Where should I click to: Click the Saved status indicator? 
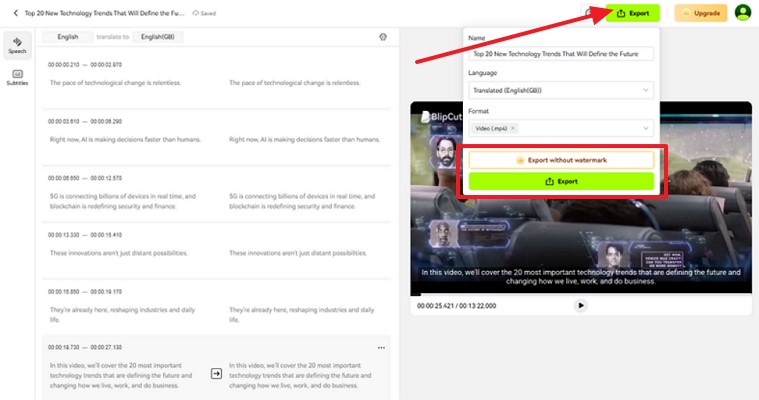coord(204,13)
